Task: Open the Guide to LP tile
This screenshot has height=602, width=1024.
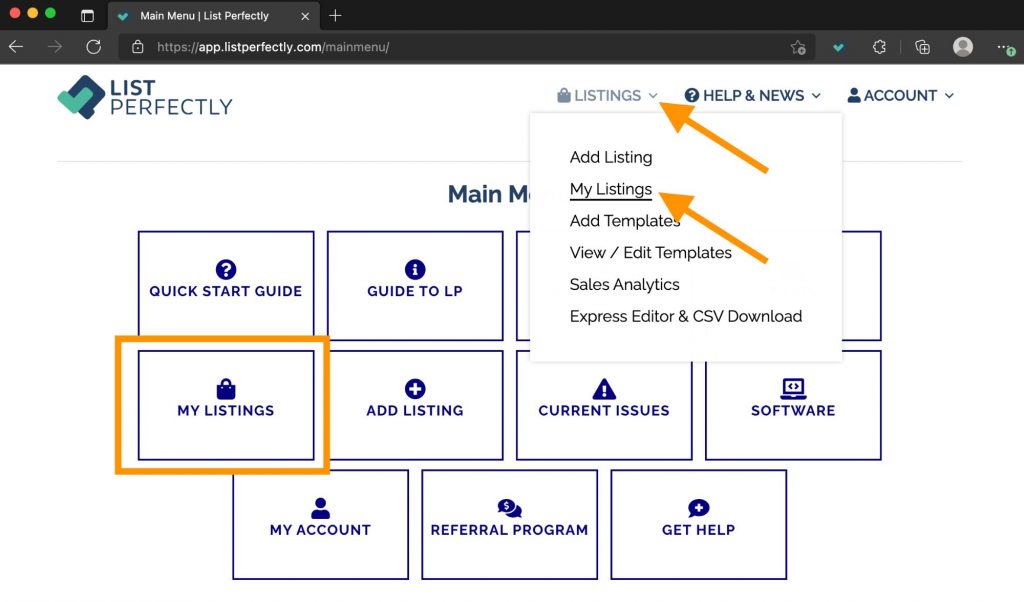Action: [415, 285]
